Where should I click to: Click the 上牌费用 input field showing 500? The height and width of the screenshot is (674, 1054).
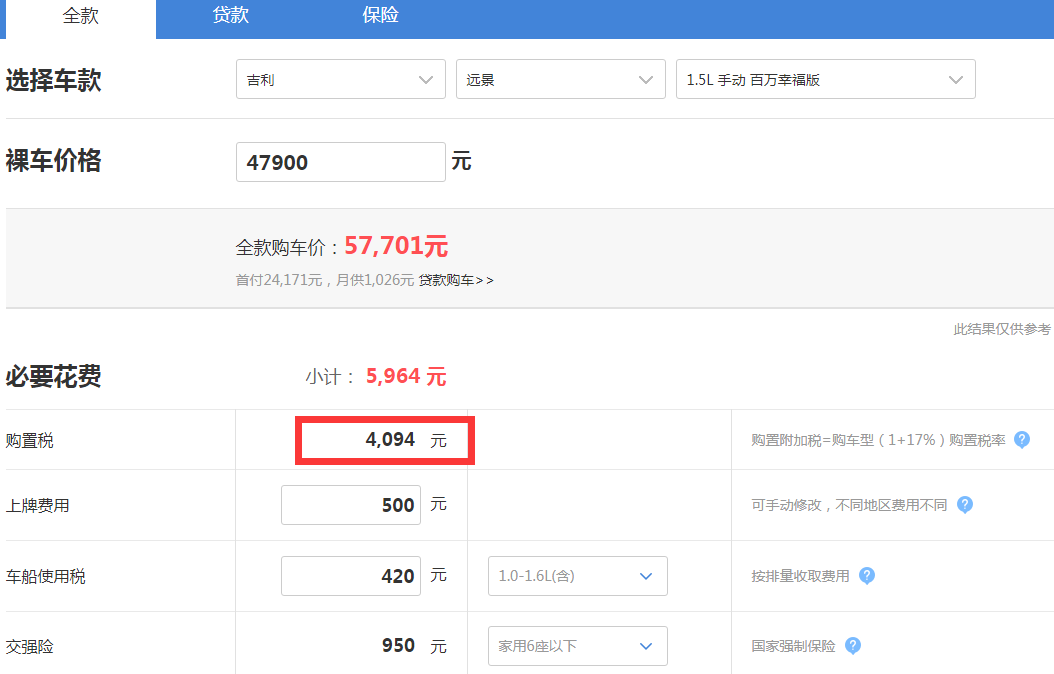click(x=351, y=505)
